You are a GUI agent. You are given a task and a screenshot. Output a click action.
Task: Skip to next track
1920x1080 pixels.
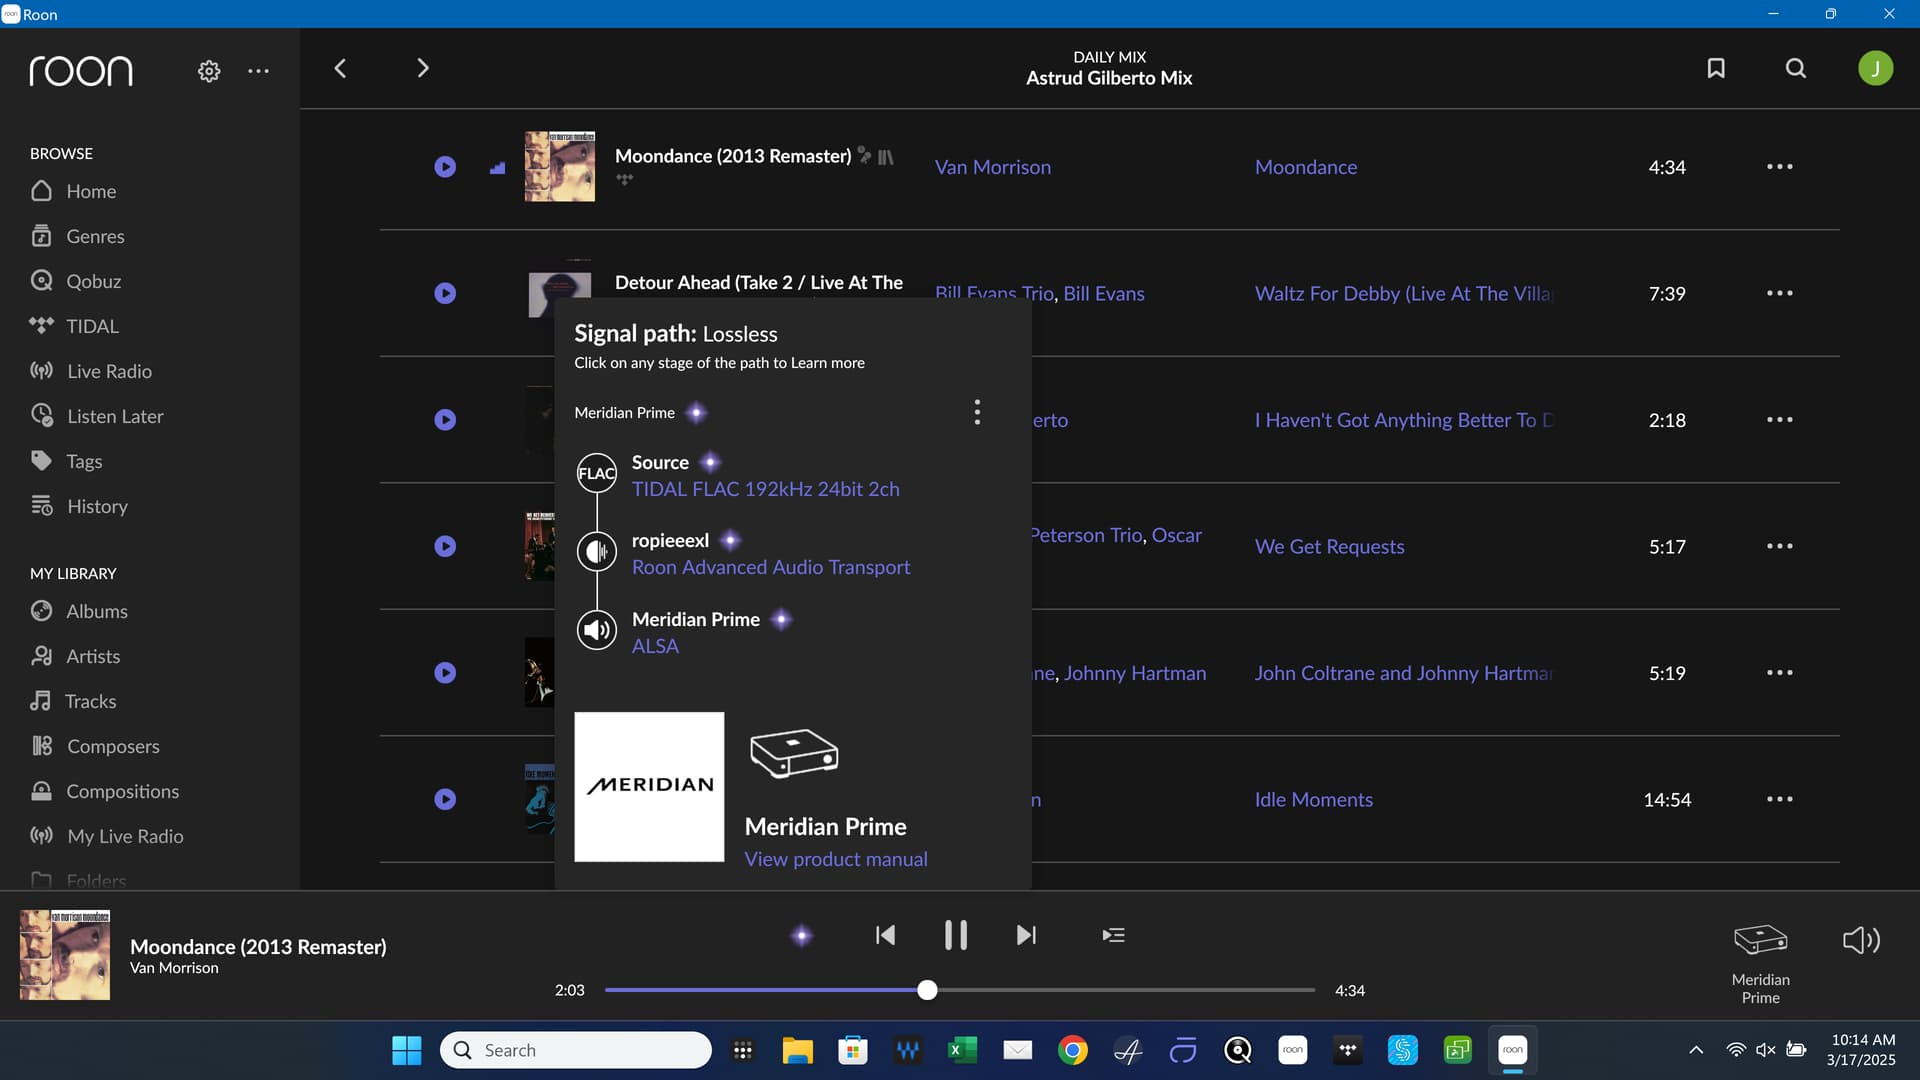1026,935
